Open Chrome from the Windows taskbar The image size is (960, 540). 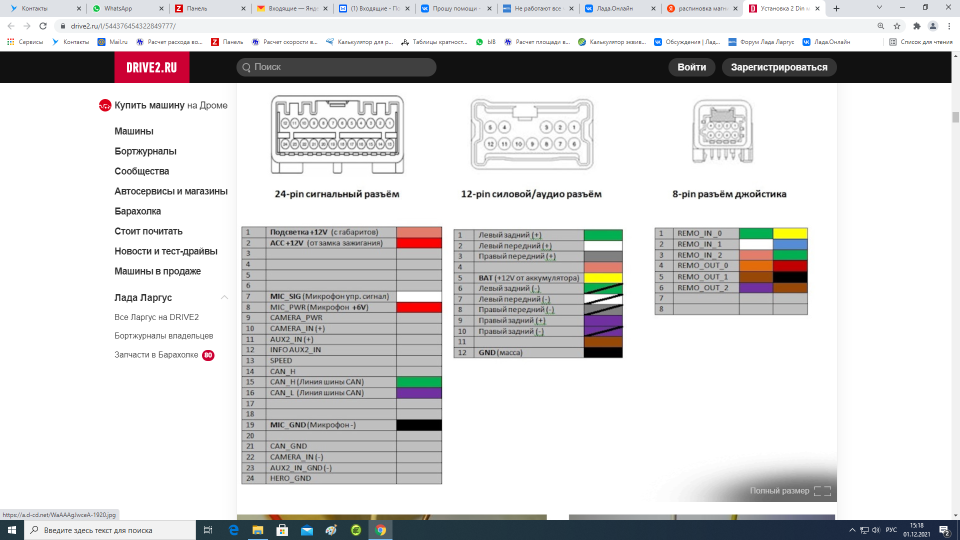pyautogui.click(x=380, y=530)
